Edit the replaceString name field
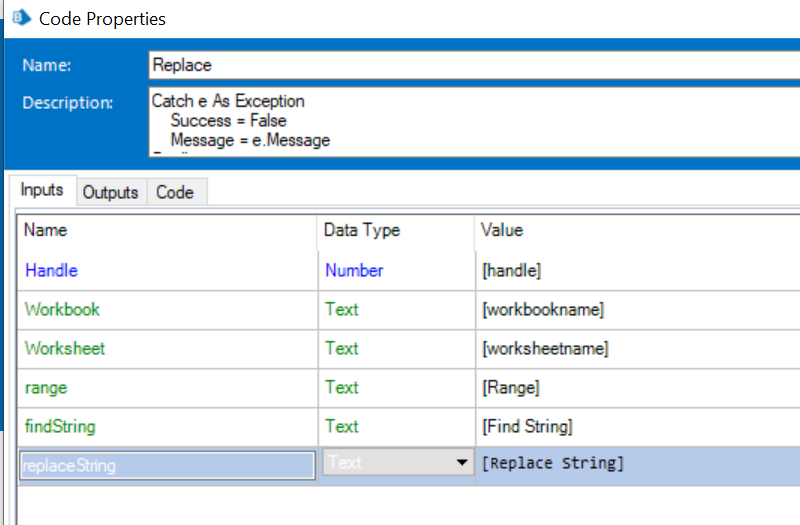This screenshot has width=800, height=525. 166,466
